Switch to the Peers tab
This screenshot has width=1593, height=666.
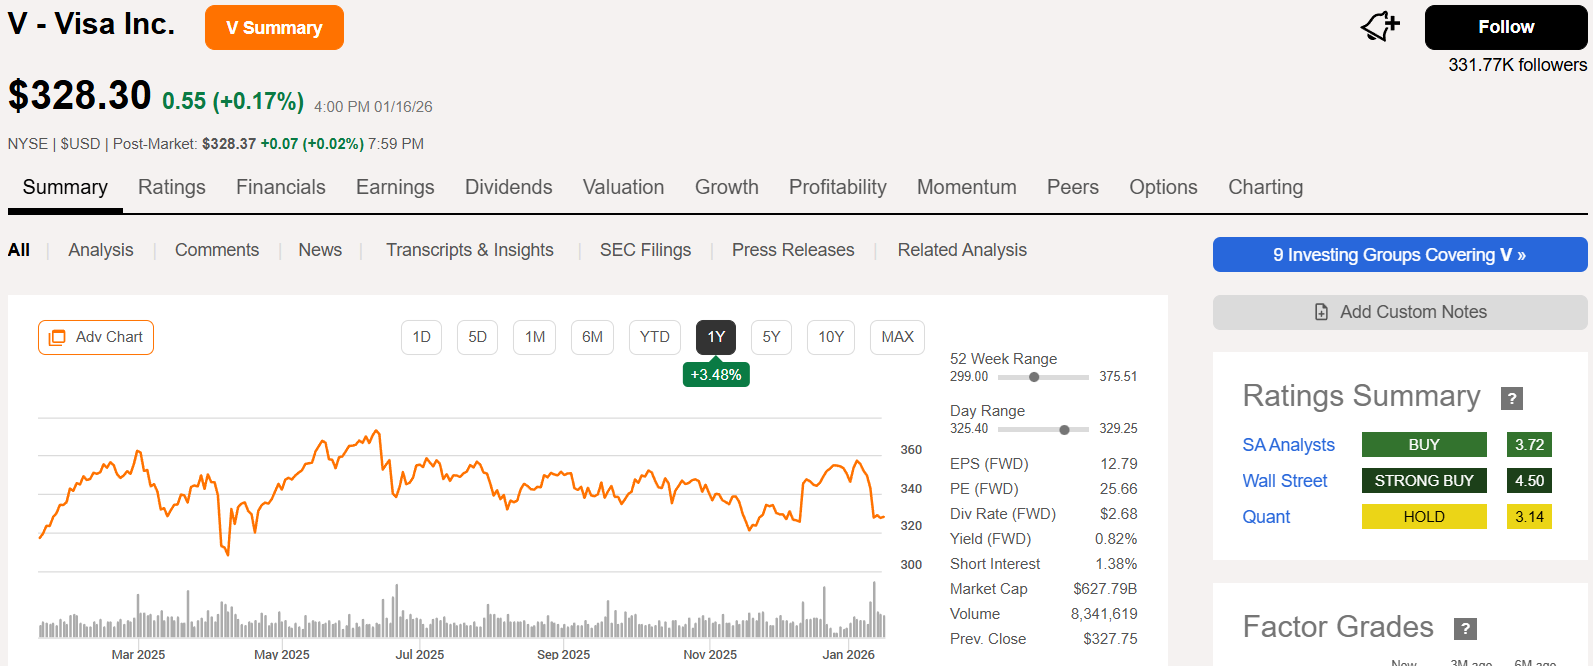[x=1073, y=187]
